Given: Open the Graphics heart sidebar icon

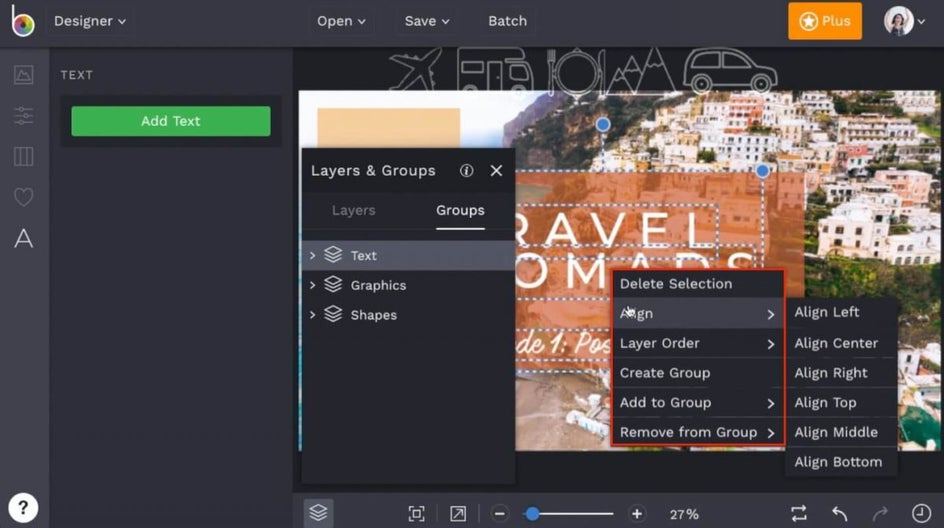Looking at the screenshot, I should coord(23,197).
